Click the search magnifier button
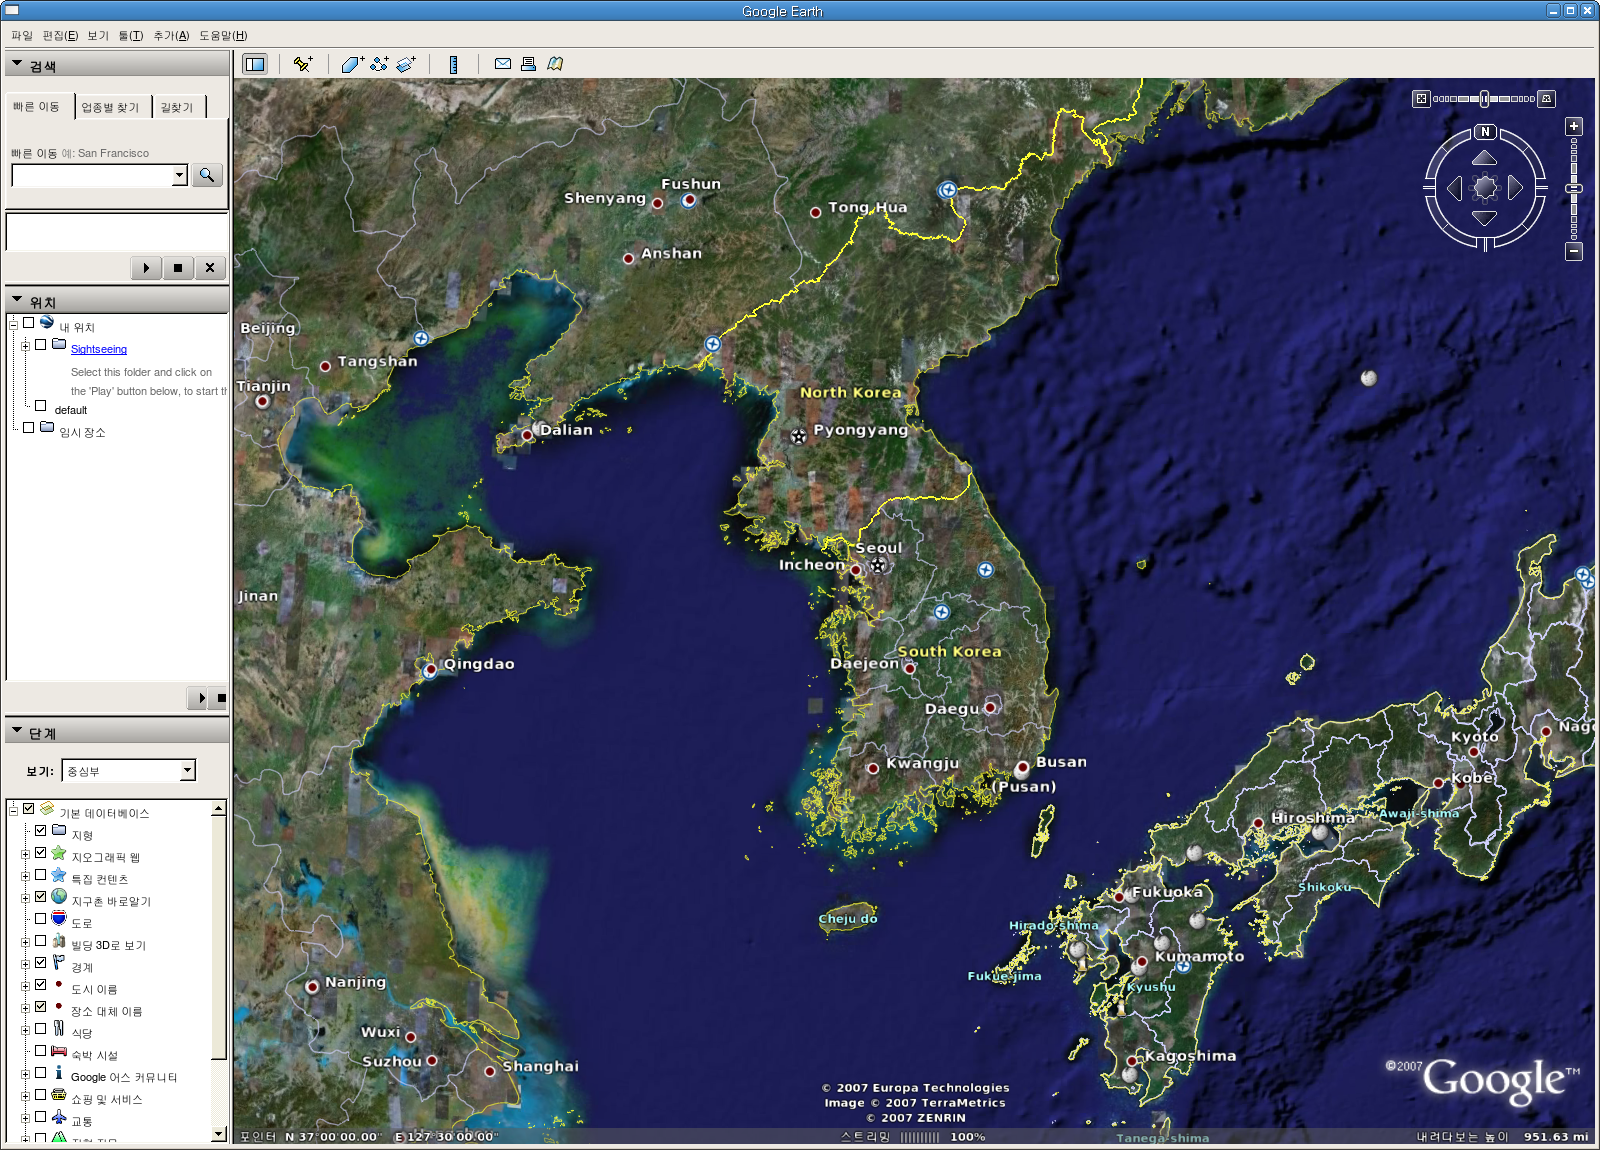 click(207, 175)
